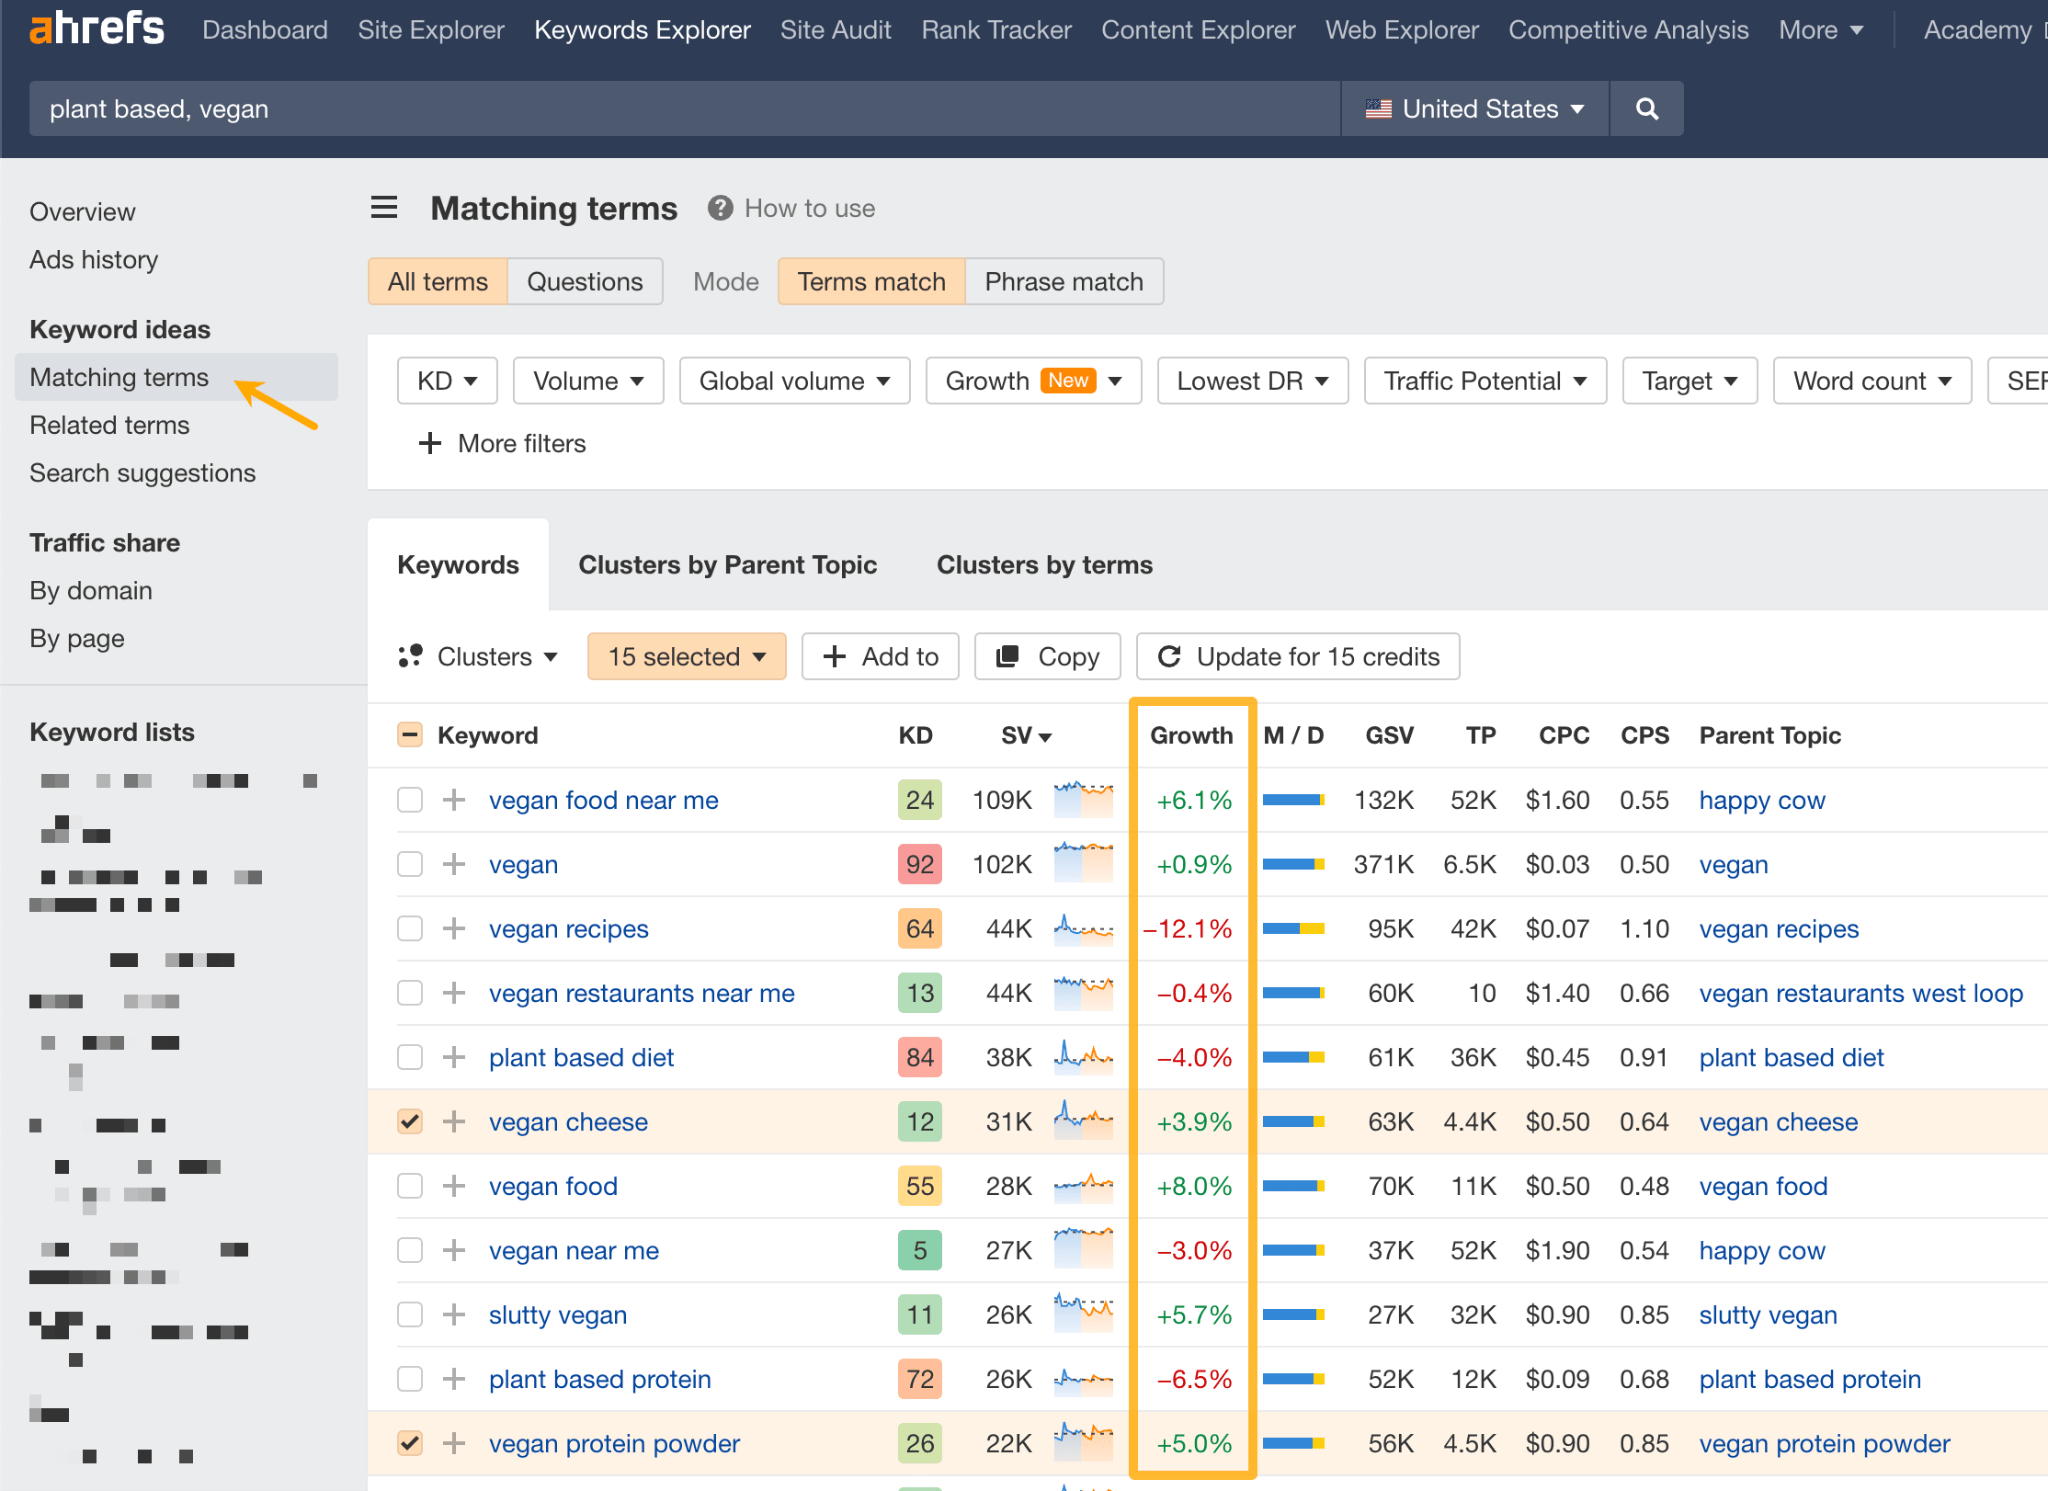Click the plus icon next to vegan food near me
2048x1491 pixels.
pos(454,799)
